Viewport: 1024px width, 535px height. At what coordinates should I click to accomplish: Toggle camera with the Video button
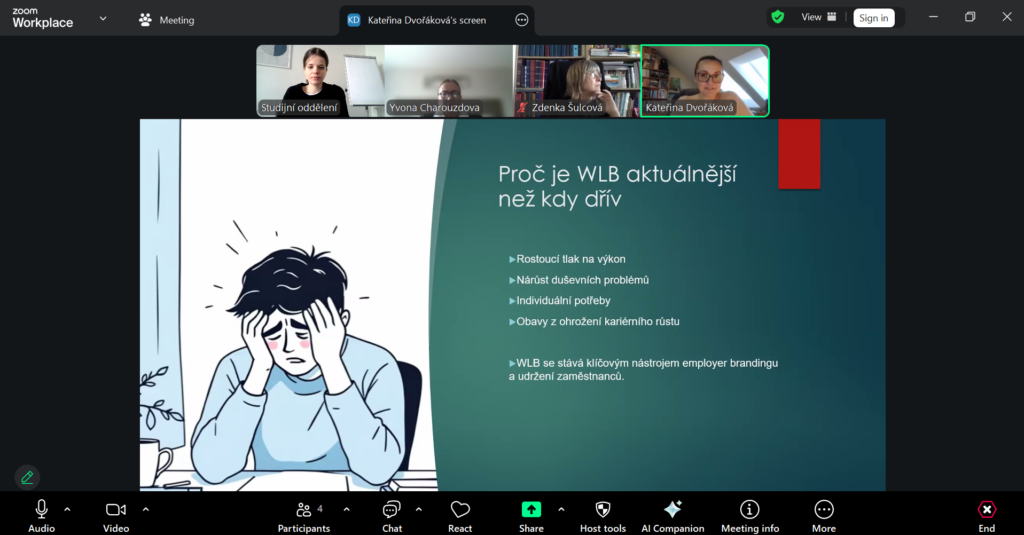[x=116, y=514]
